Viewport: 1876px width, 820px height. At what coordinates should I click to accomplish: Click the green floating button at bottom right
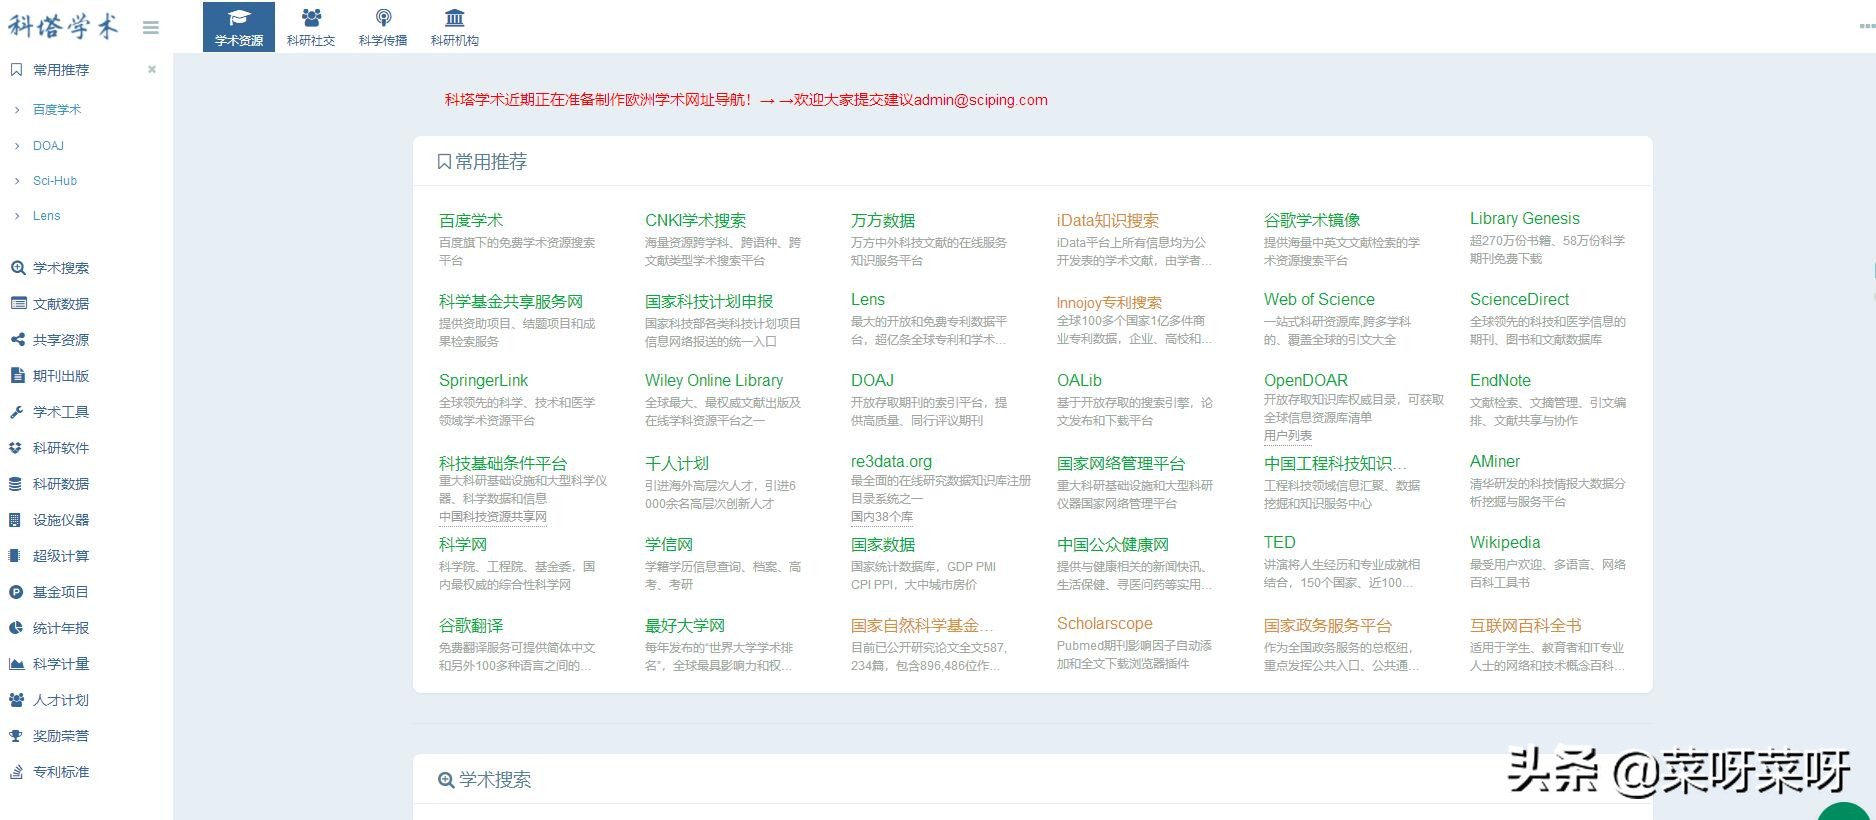tap(1845, 811)
